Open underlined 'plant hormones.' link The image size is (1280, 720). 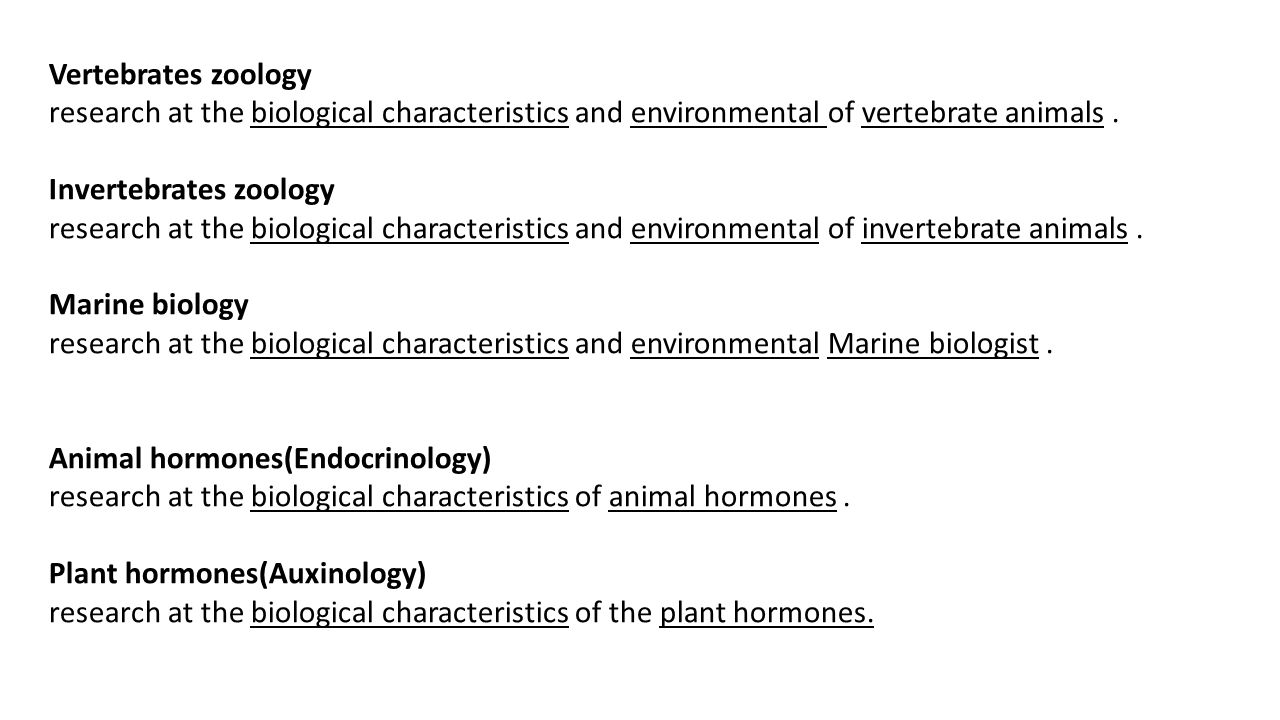click(767, 612)
